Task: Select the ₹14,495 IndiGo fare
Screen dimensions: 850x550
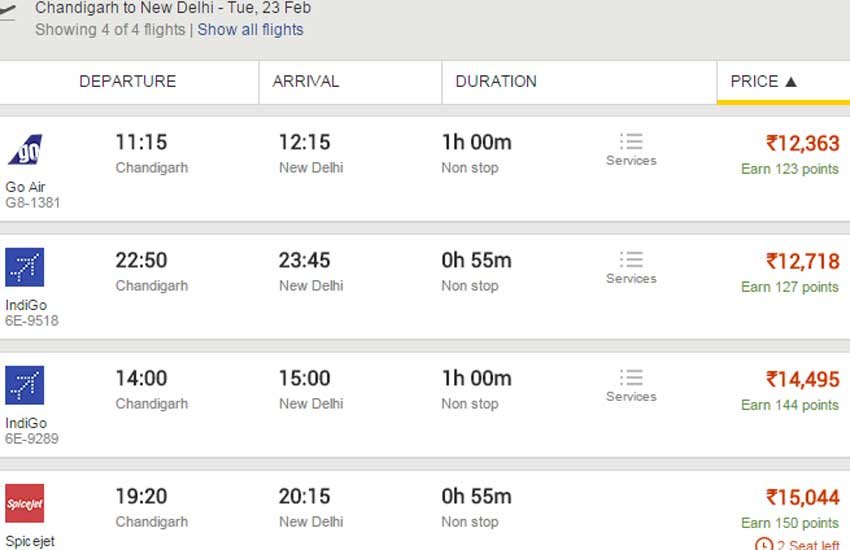Action: click(802, 380)
